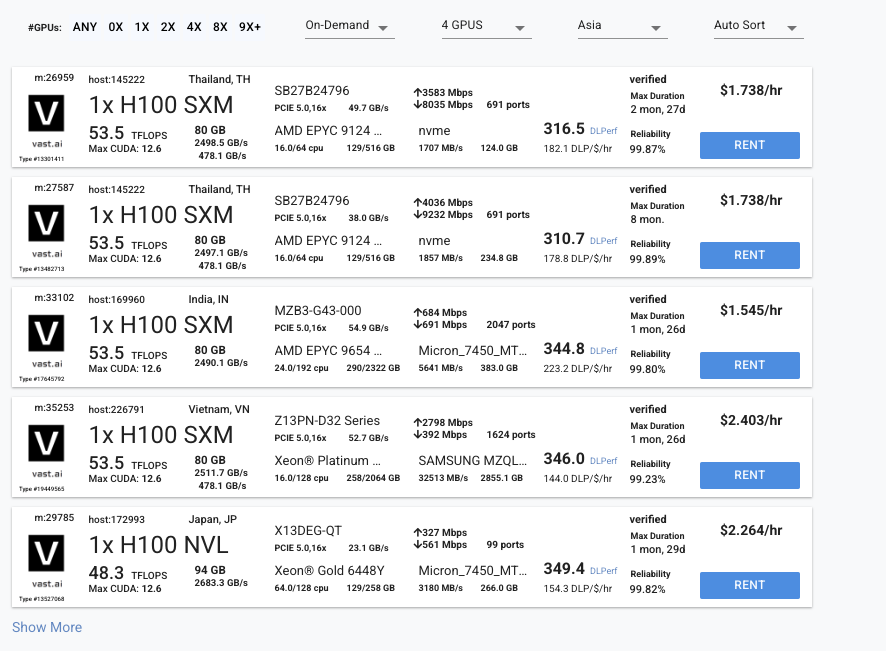Select the 9X+ GPU count option
This screenshot has height=651, width=886.
[250, 27]
